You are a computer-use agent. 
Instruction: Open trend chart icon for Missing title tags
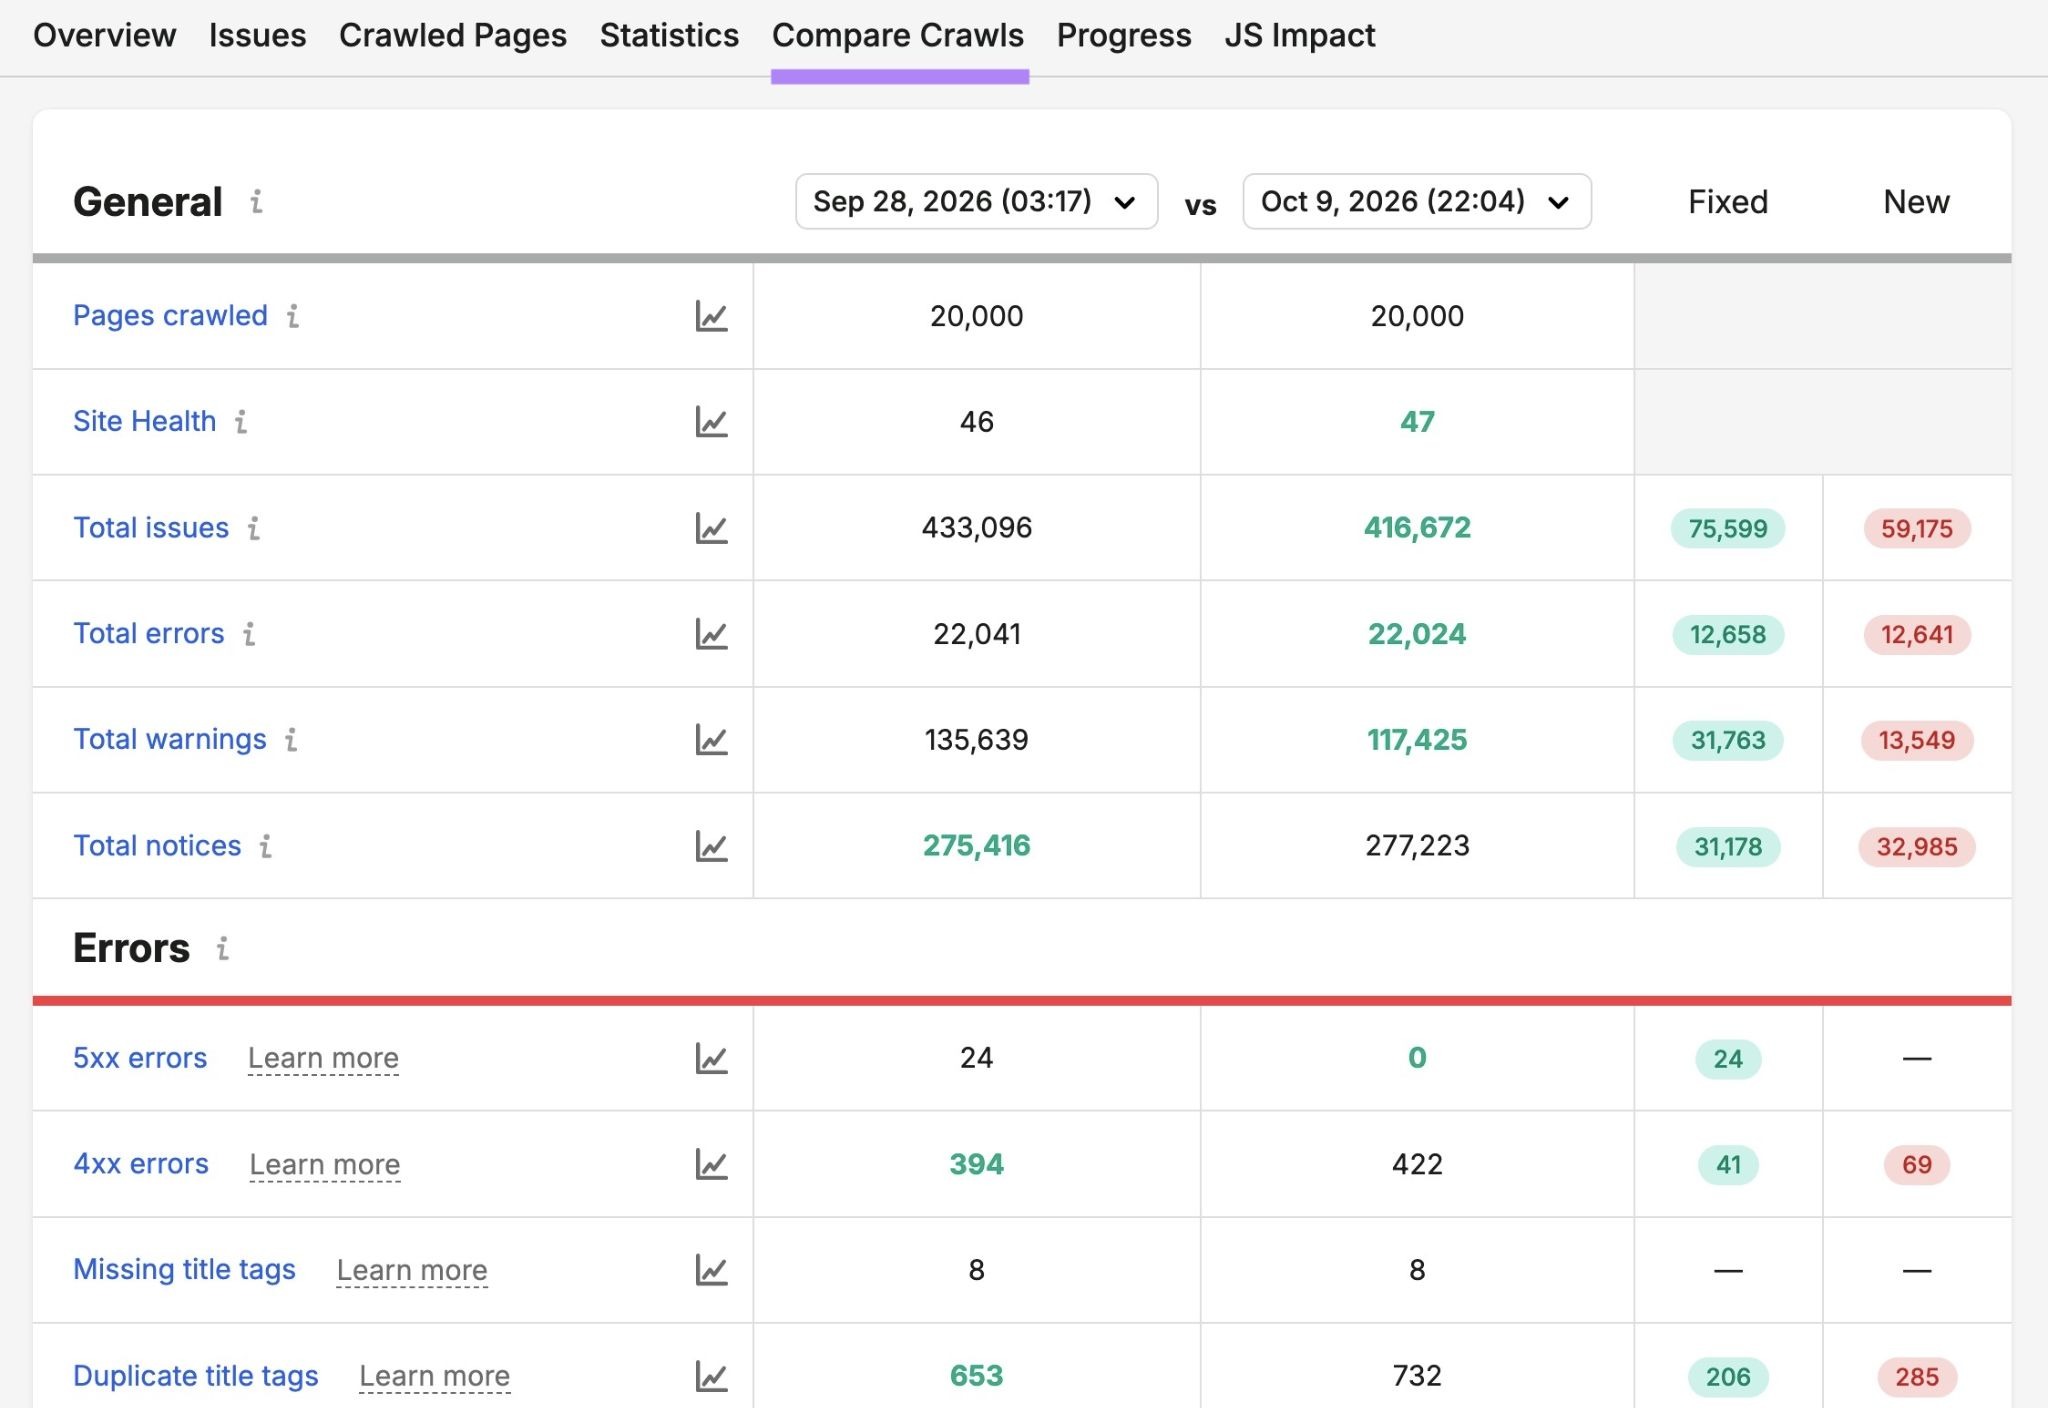[x=711, y=1270]
